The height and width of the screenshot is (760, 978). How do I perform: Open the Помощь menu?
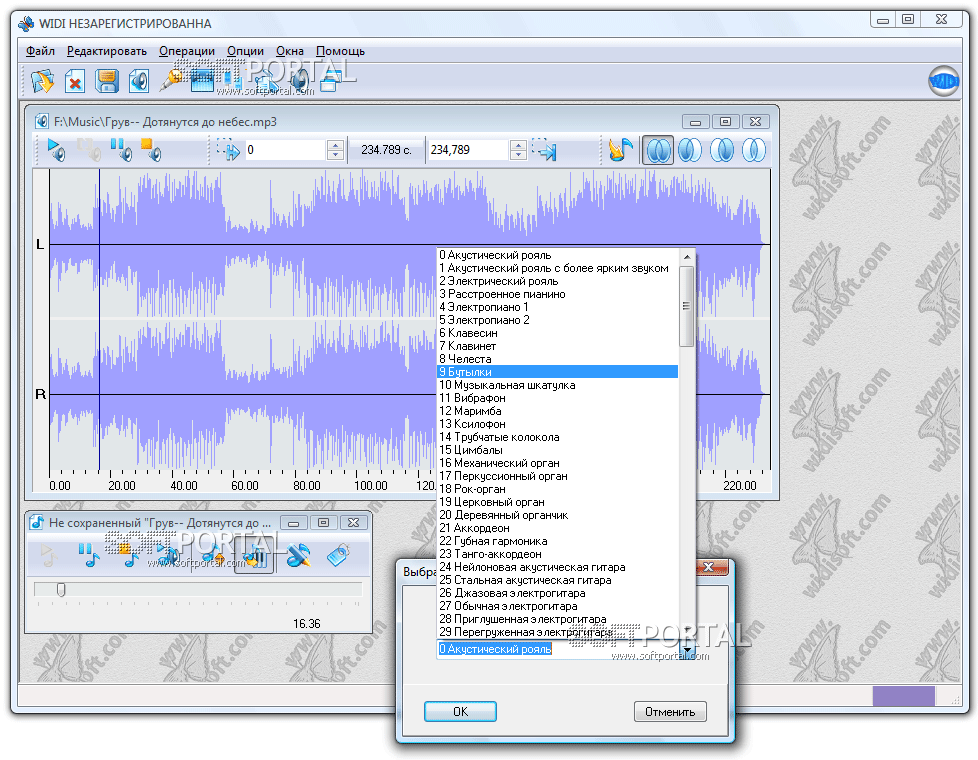click(341, 51)
